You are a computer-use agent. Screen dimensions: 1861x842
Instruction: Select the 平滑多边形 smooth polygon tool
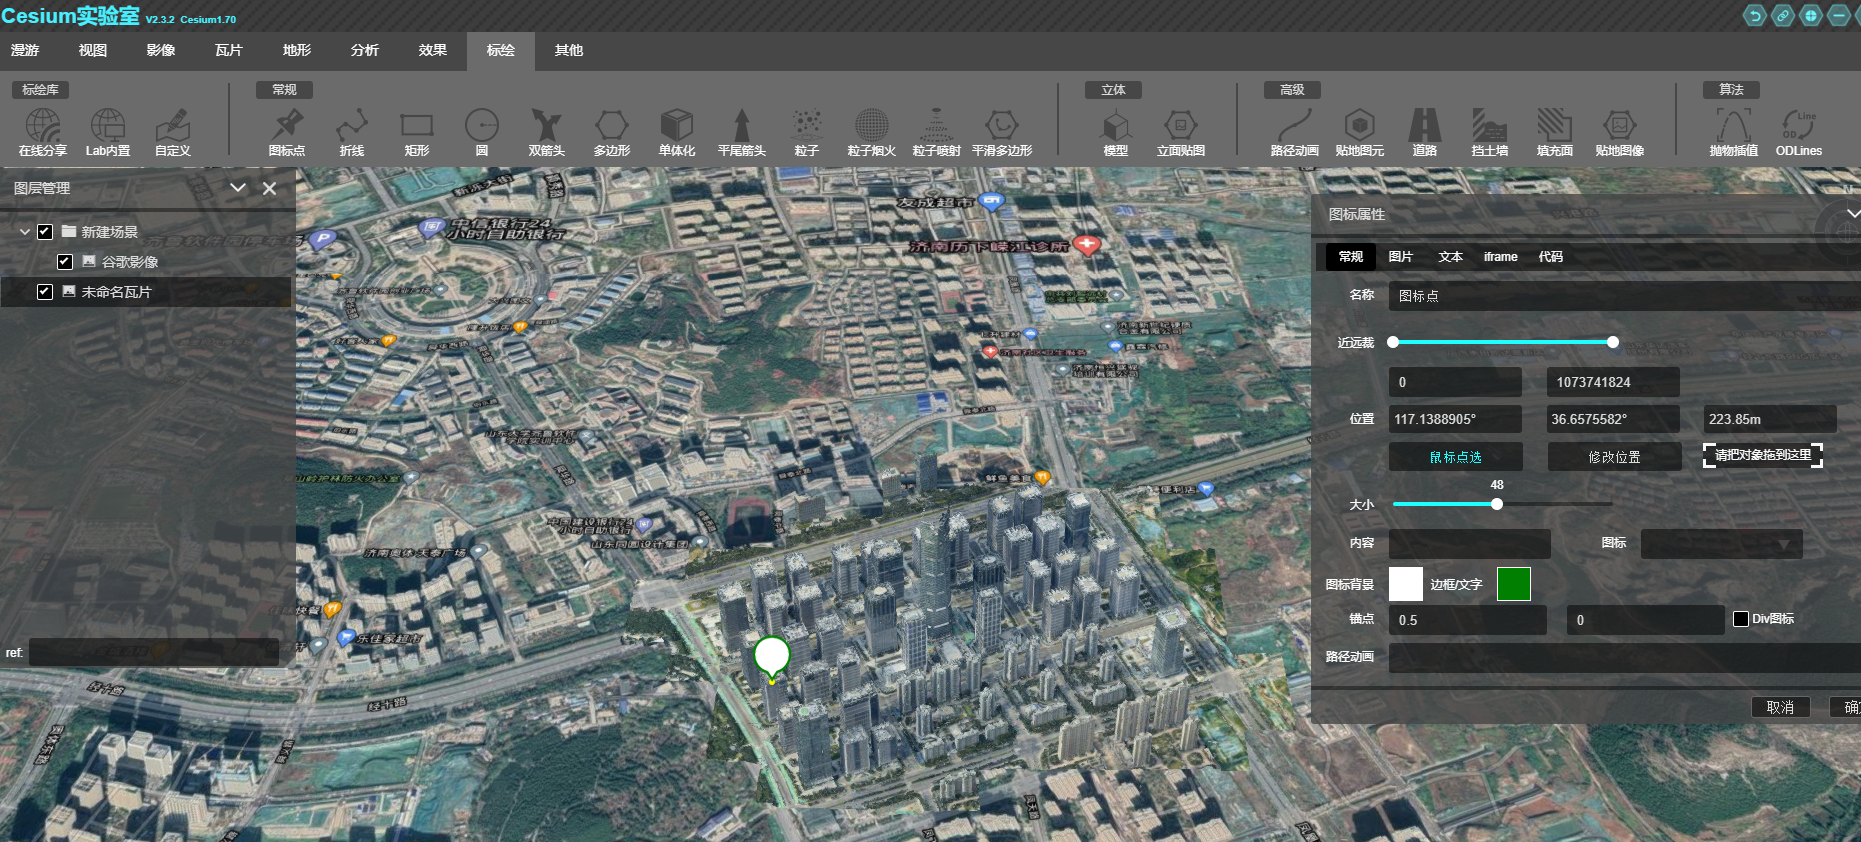point(1002,133)
